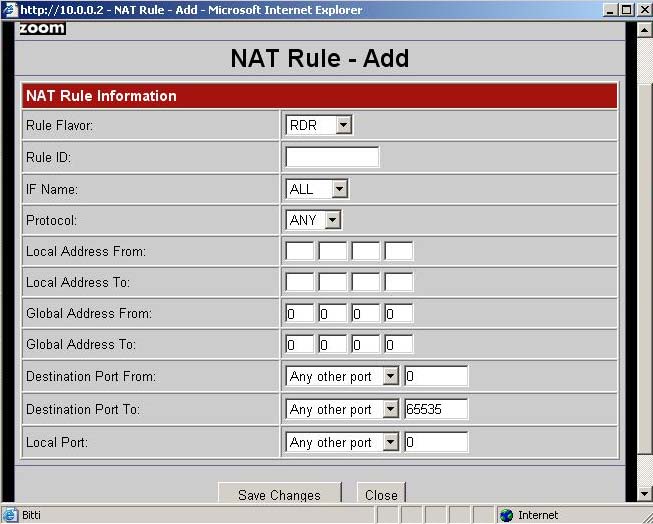Click the Zoom logo at page top
653x524 pixels.
(42, 28)
